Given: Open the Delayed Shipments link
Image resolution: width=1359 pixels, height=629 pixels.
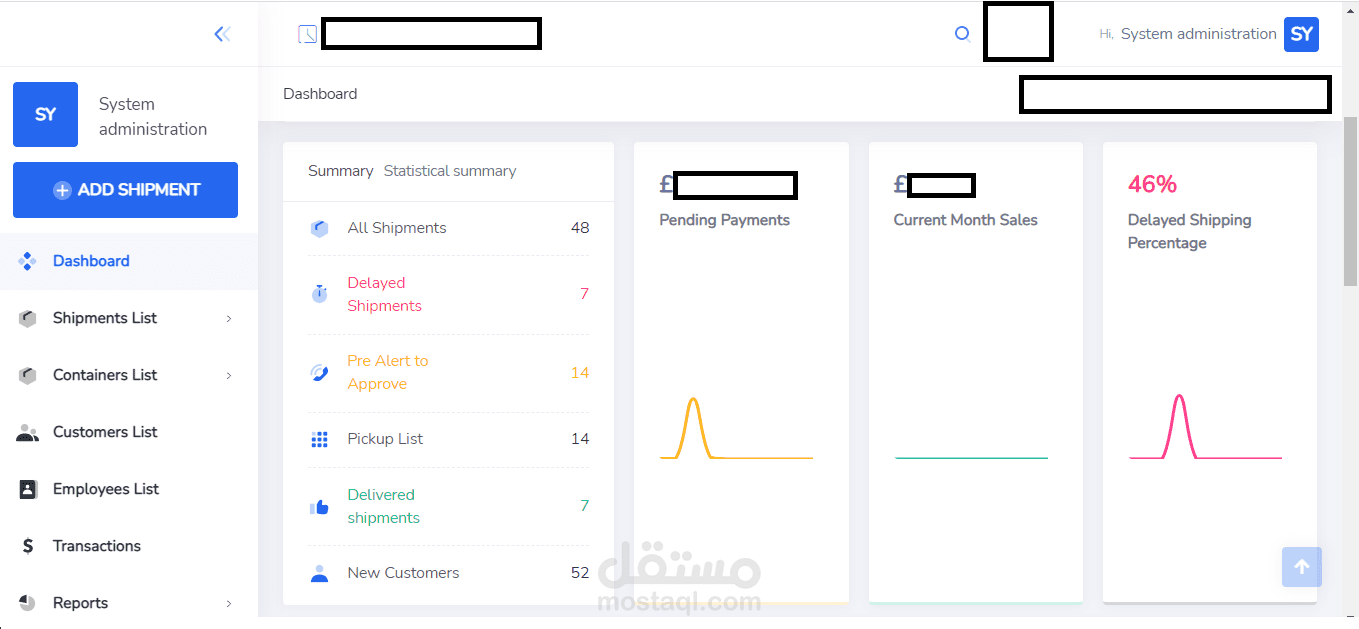Looking at the screenshot, I should tap(384, 294).
